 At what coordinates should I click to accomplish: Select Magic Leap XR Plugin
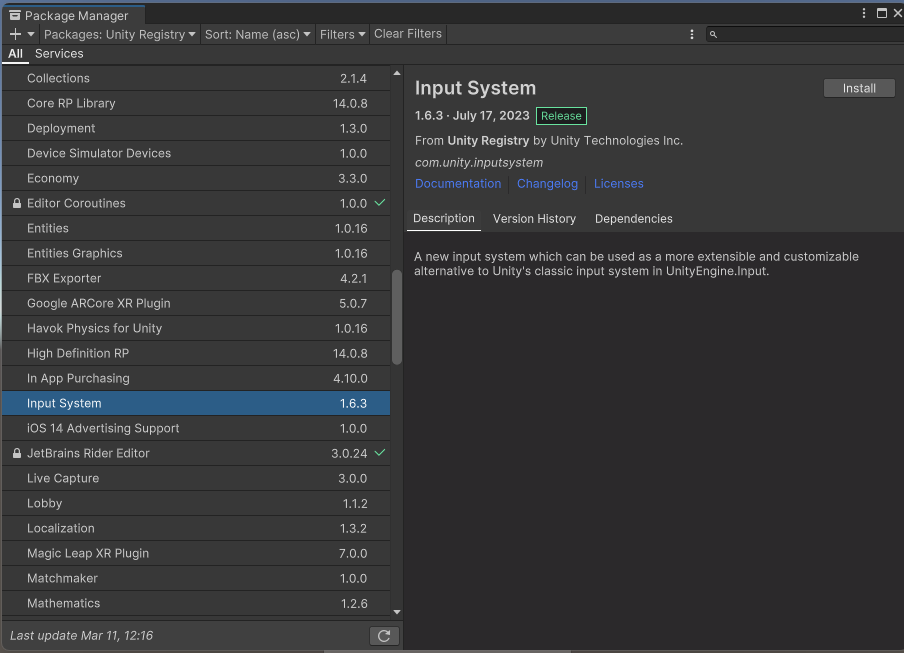[196, 553]
